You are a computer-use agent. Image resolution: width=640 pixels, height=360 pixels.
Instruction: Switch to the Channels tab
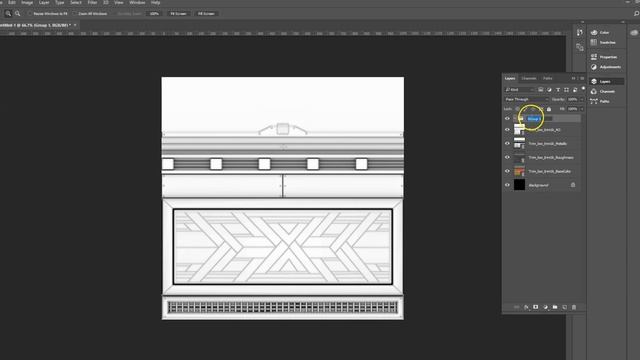529,78
